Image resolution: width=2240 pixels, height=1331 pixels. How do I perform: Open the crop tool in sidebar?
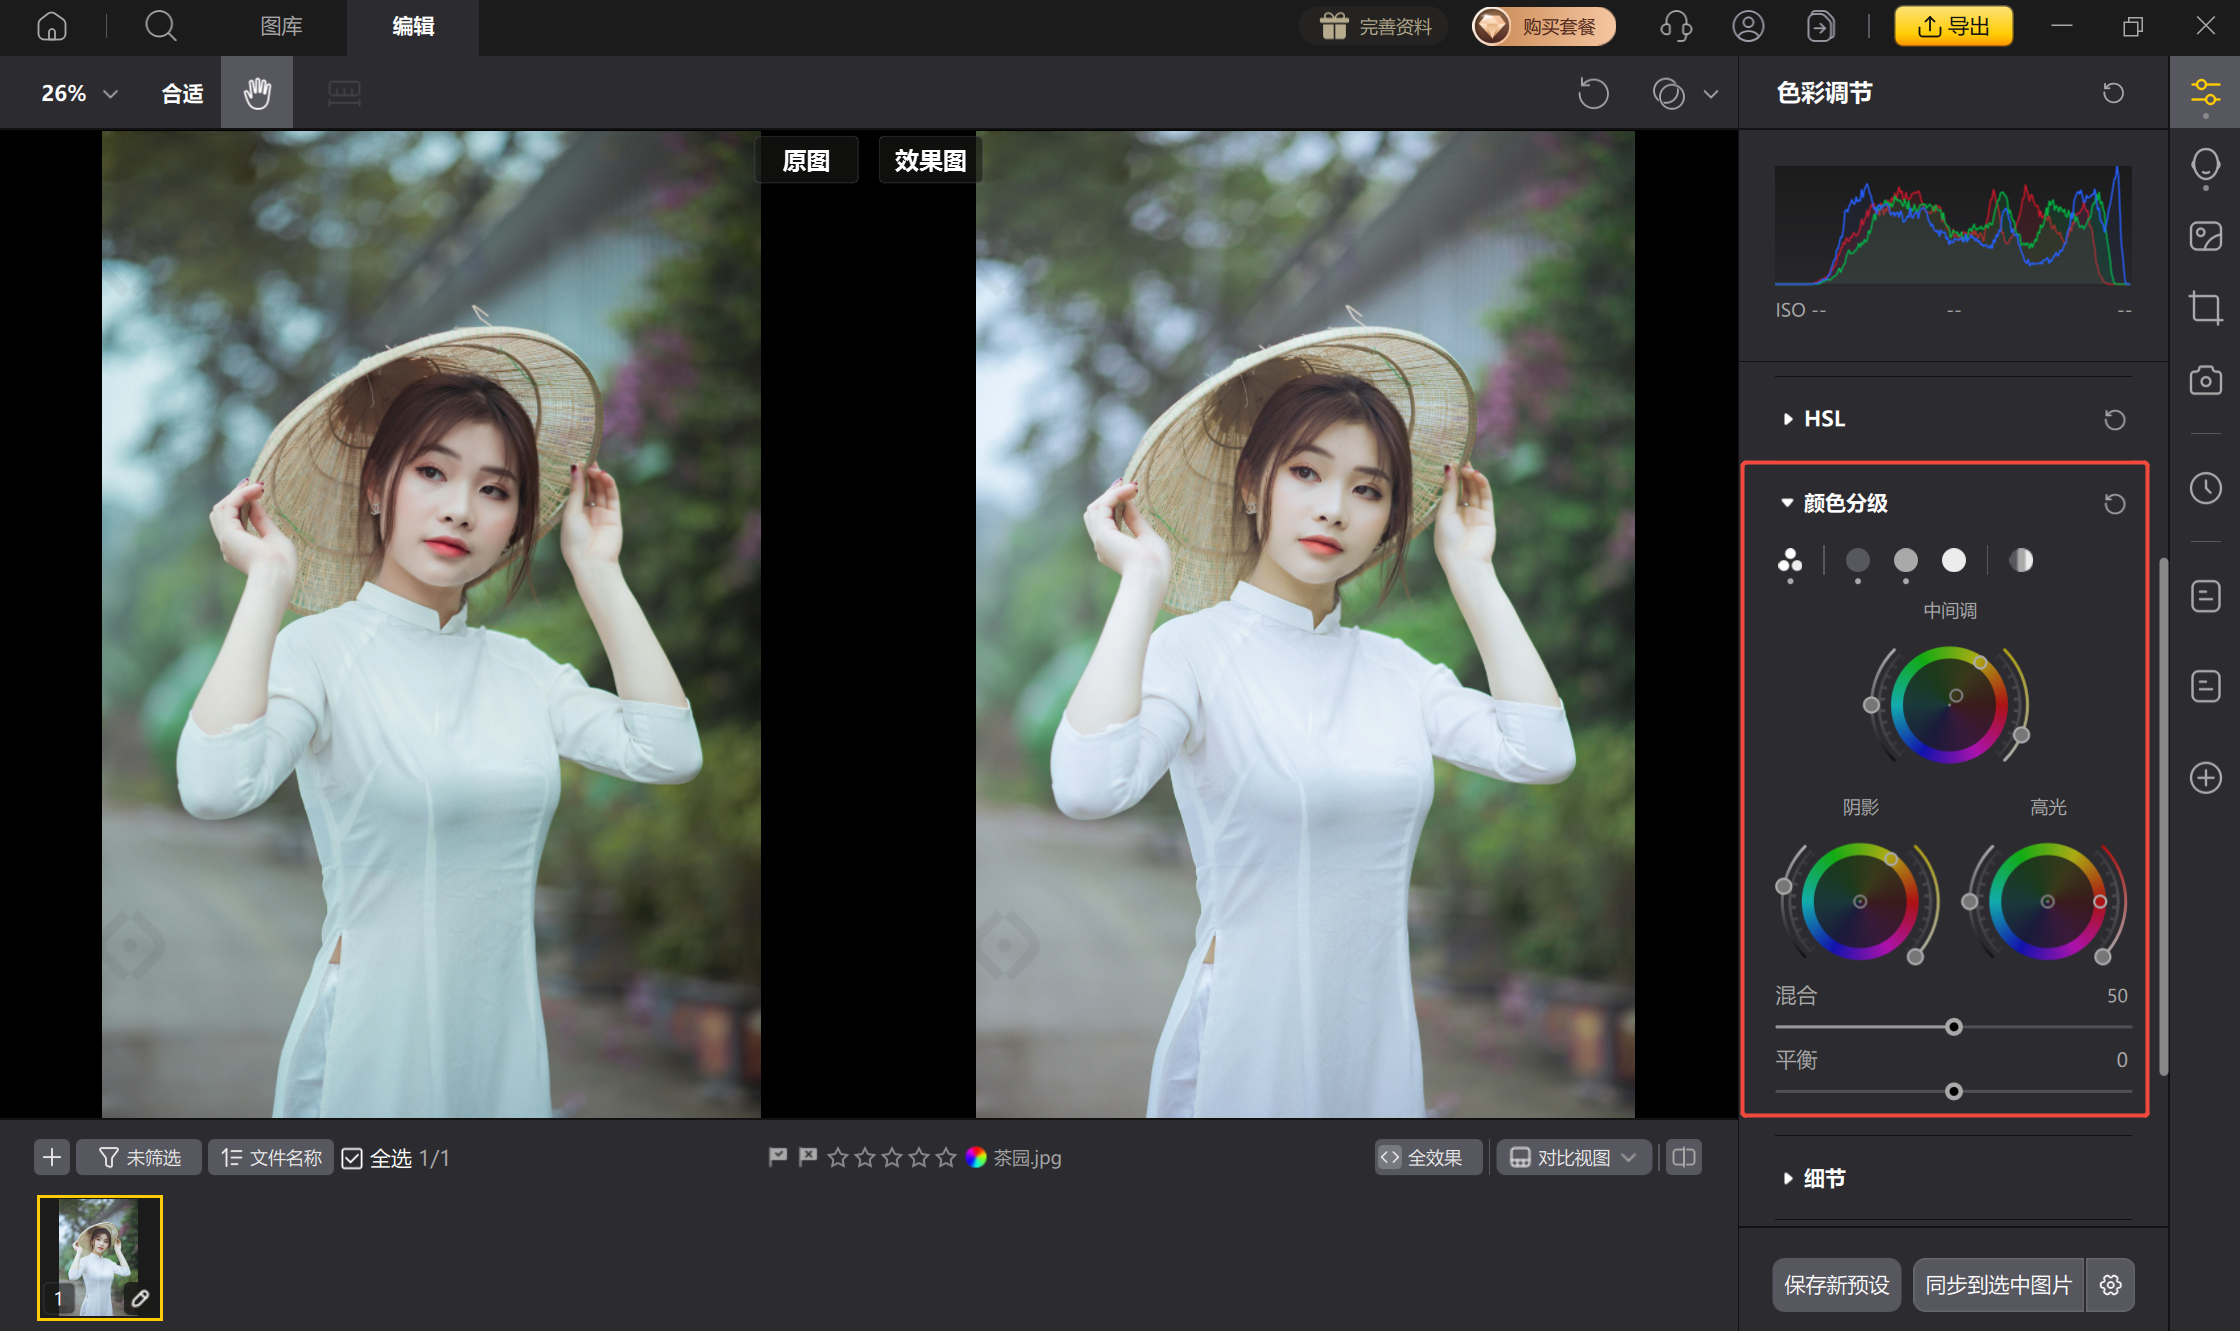tap(2205, 307)
